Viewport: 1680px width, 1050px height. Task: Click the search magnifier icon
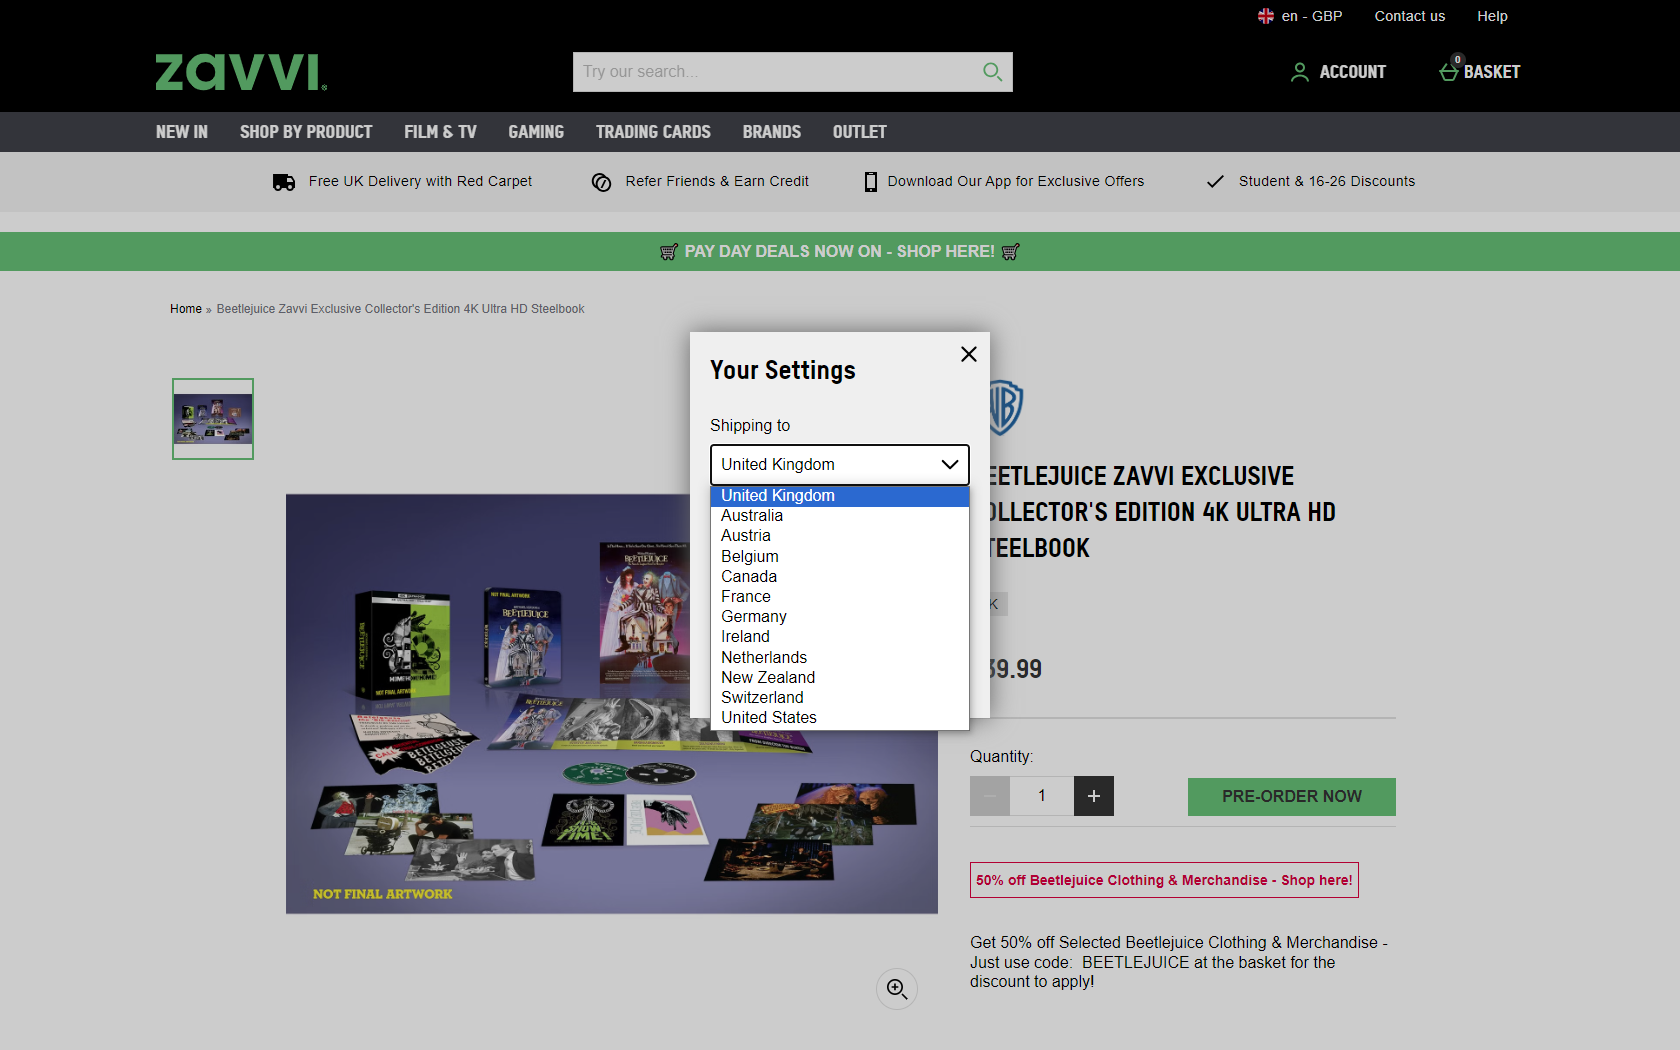tap(992, 72)
